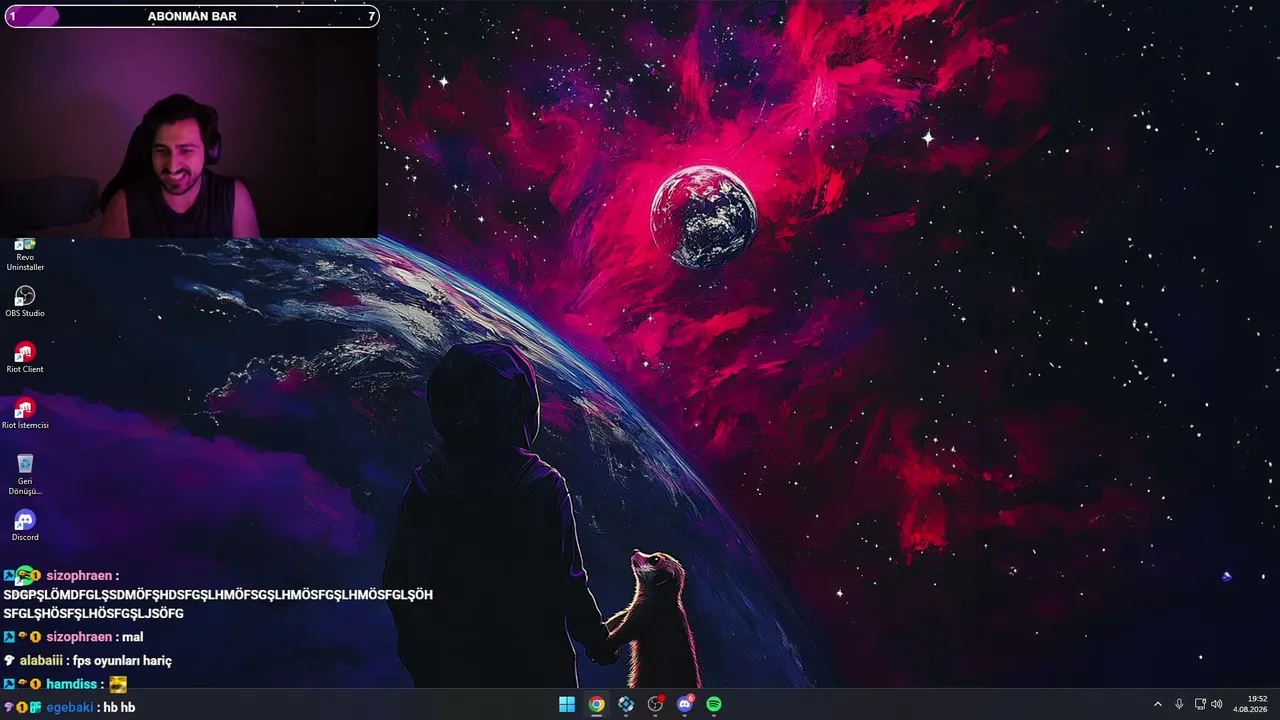
Task: Click the chat message "hb hb"
Action: click(119, 707)
